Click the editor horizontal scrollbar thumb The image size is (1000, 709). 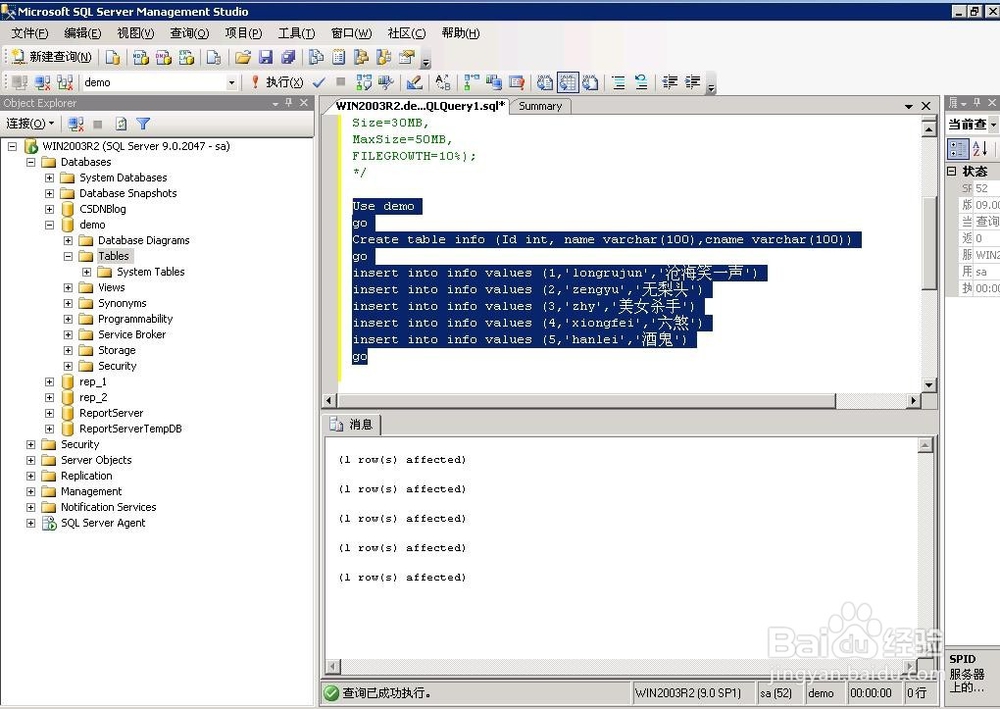point(585,400)
